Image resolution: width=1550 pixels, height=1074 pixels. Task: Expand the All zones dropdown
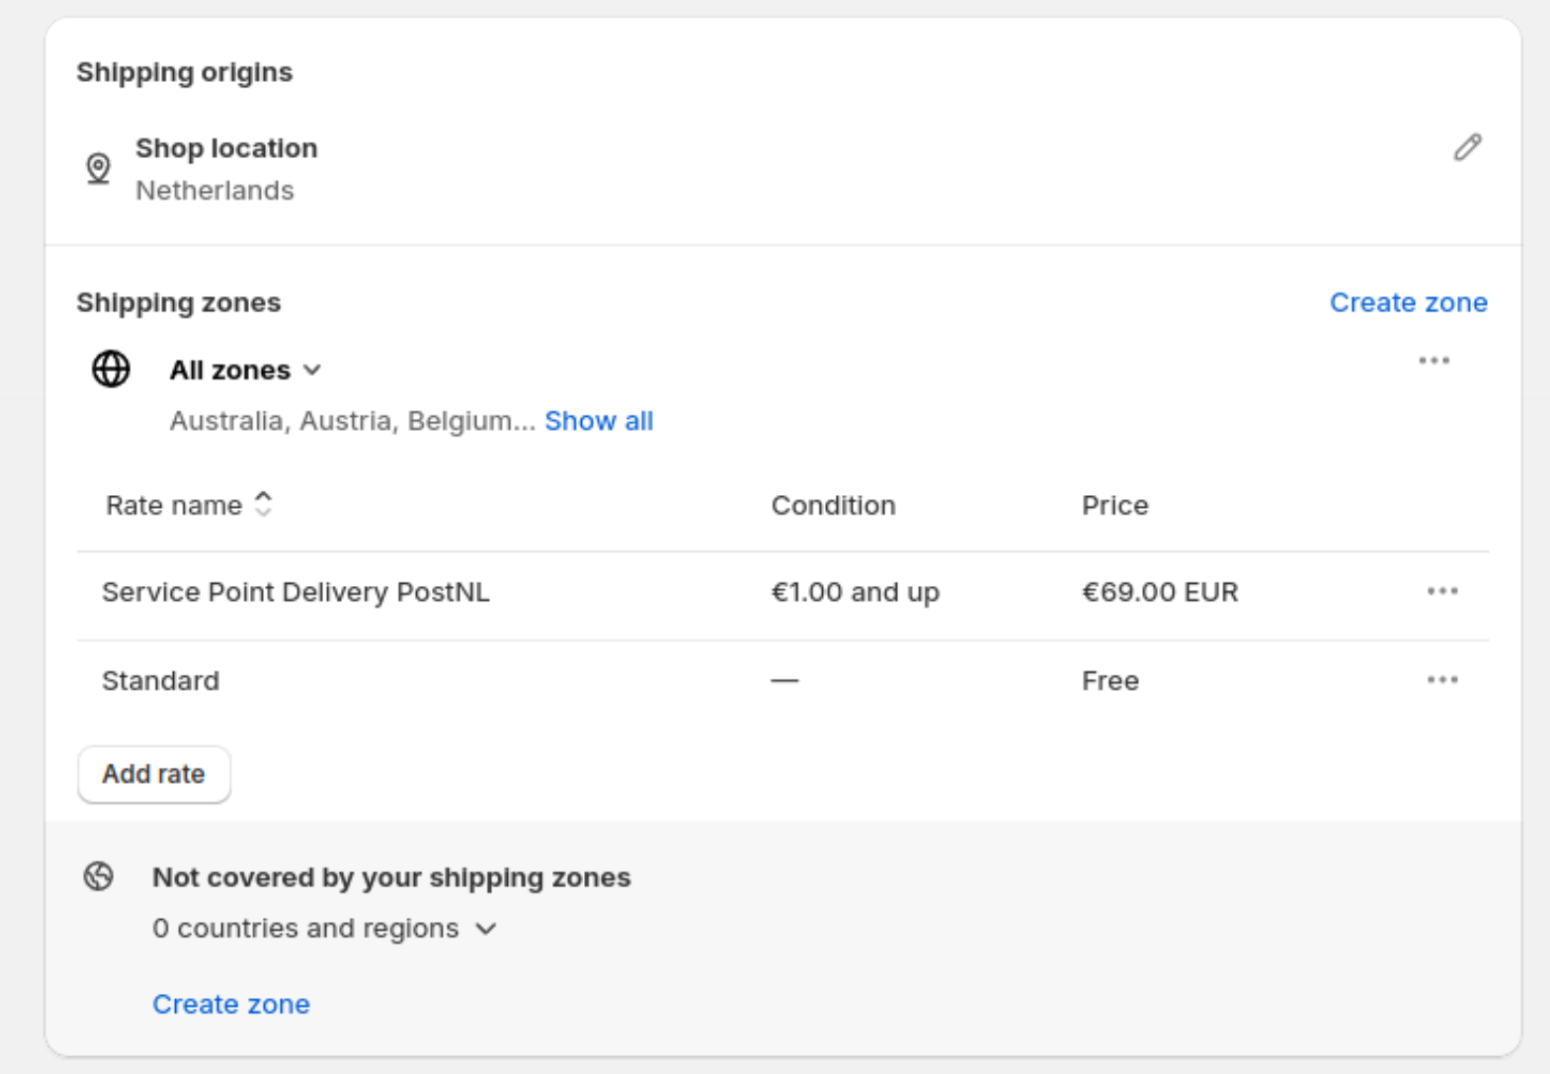tap(246, 370)
